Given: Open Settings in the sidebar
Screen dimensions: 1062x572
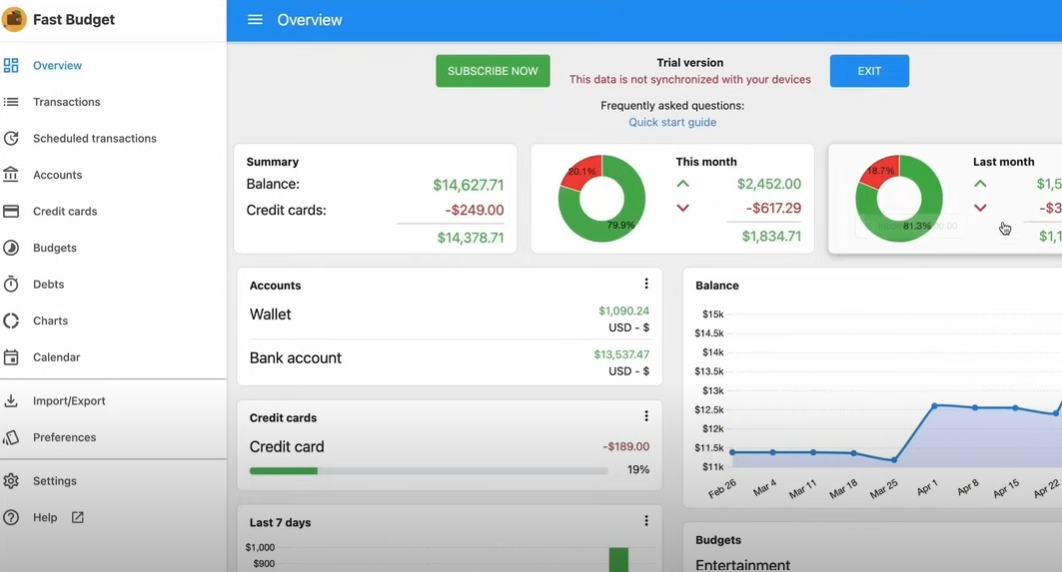Looking at the screenshot, I should coord(55,481).
